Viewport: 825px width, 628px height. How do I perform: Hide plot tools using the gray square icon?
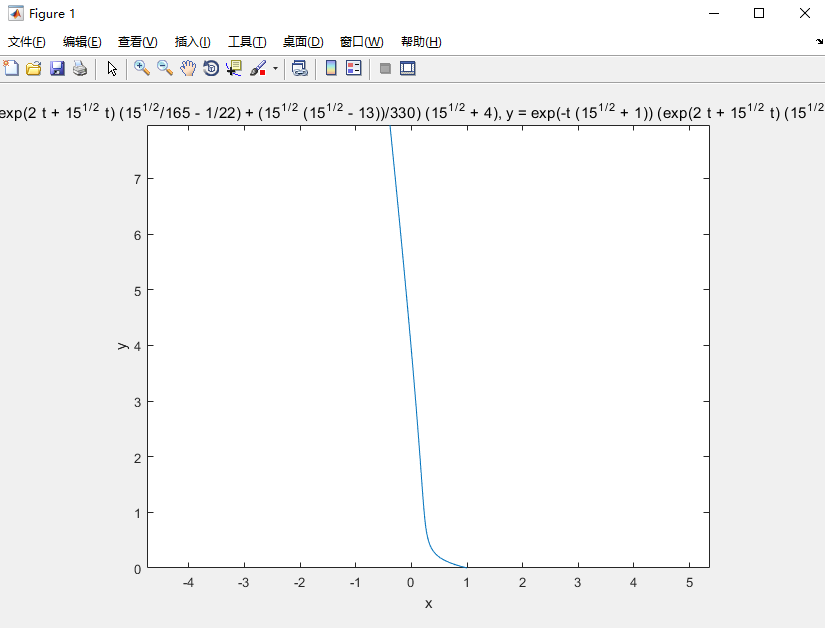click(x=385, y=68)
